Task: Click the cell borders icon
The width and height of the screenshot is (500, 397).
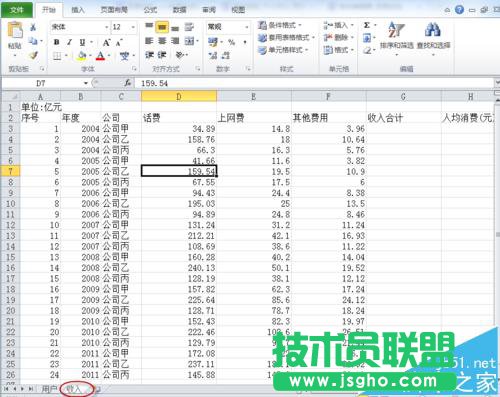Action: (x=57, y=56)
